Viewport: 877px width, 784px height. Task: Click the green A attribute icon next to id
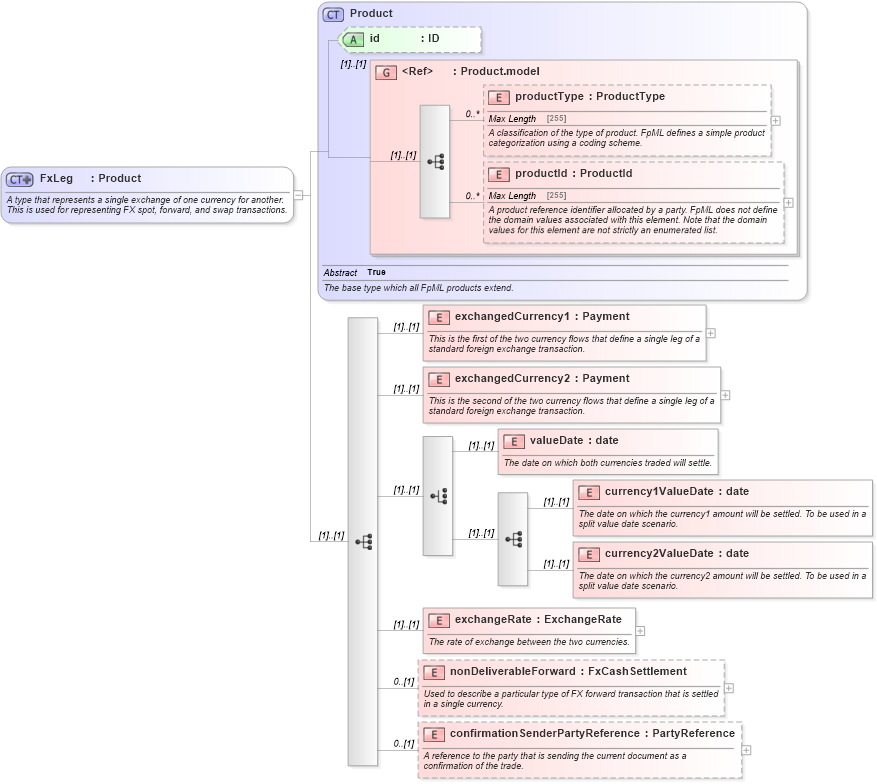353,39
